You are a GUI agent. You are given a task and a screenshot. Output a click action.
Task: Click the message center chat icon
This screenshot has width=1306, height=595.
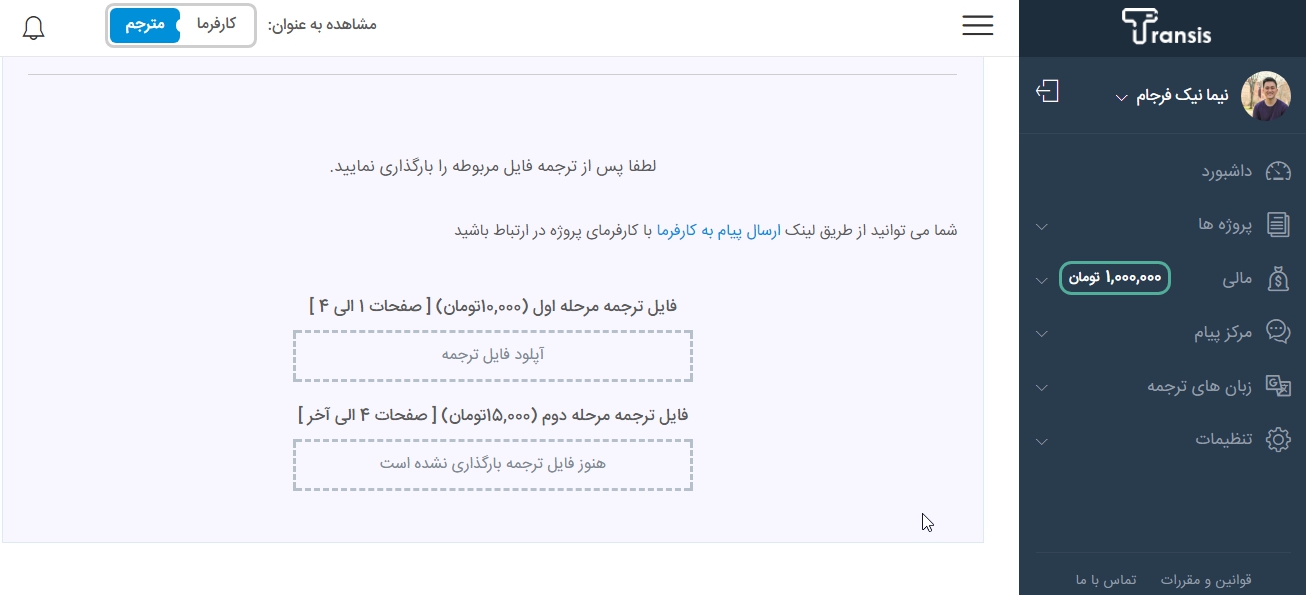click(x=1278, y=332)
